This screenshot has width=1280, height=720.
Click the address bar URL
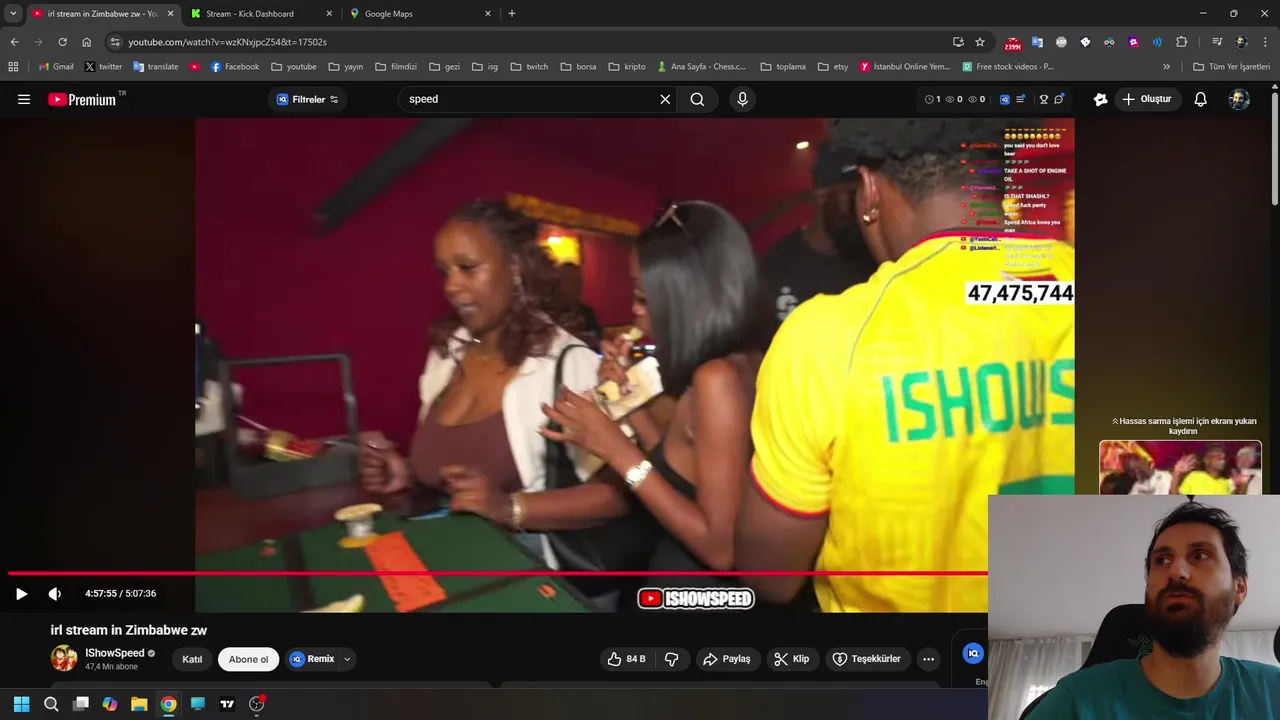228,42
